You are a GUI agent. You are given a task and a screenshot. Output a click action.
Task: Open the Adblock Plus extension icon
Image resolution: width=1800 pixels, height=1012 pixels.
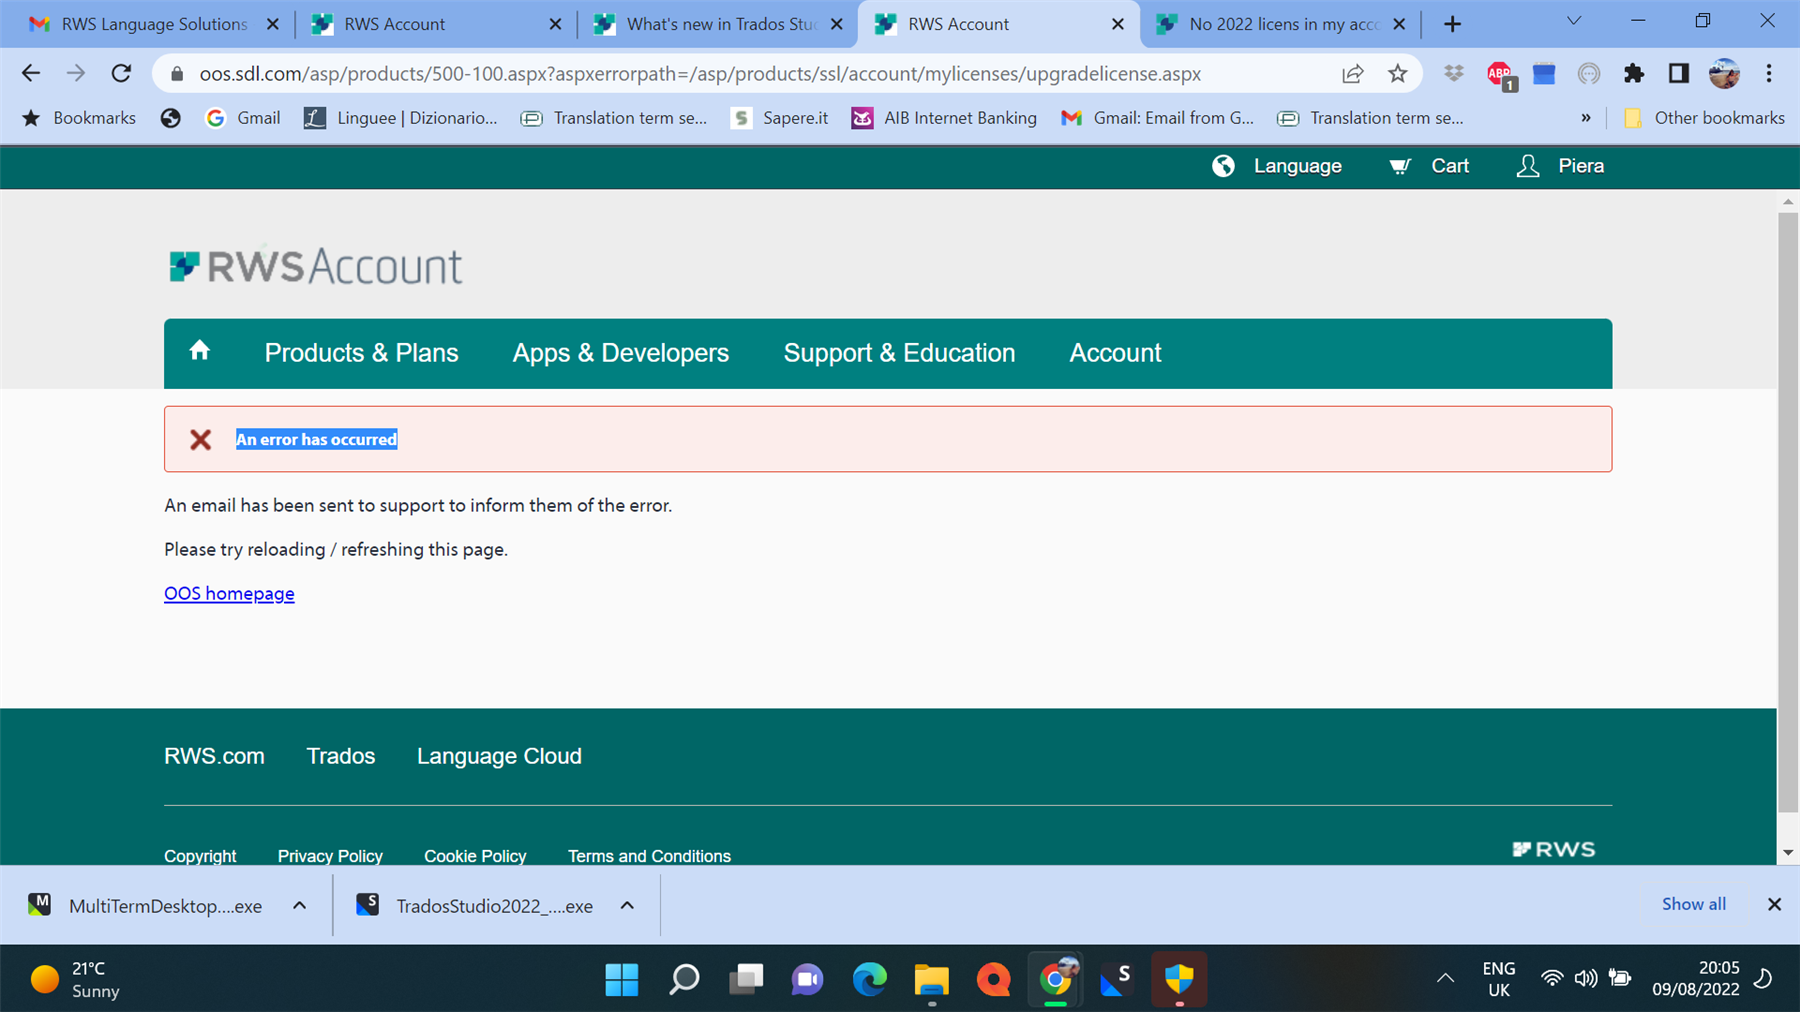tap(1498, 73)
